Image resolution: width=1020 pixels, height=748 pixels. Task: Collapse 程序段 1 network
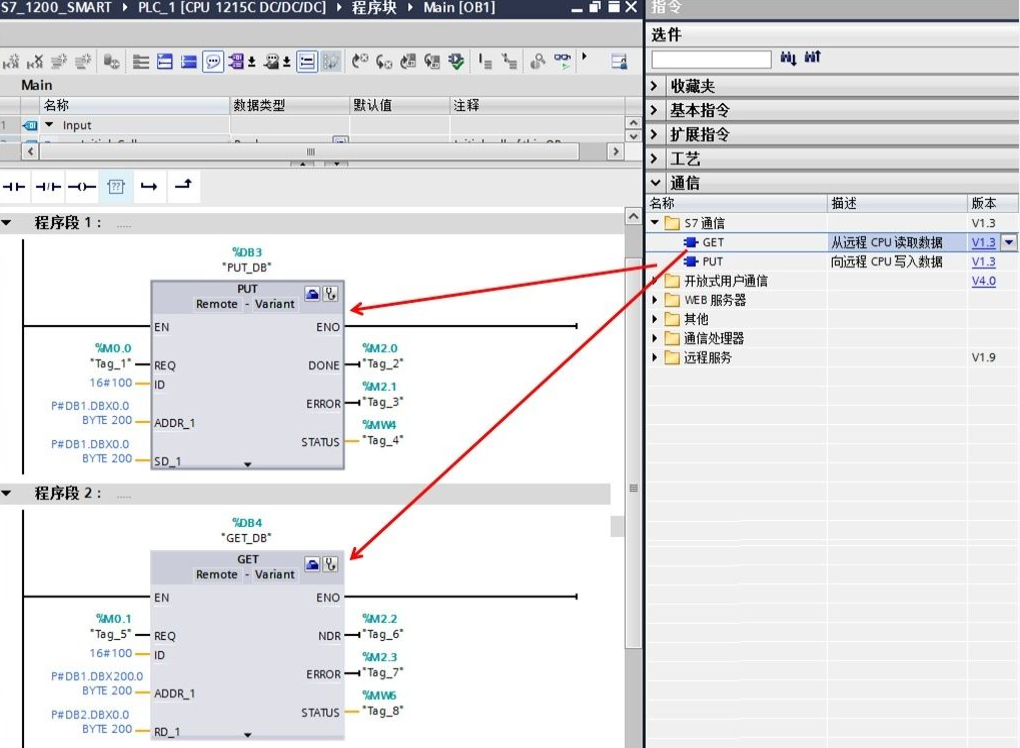7,222
